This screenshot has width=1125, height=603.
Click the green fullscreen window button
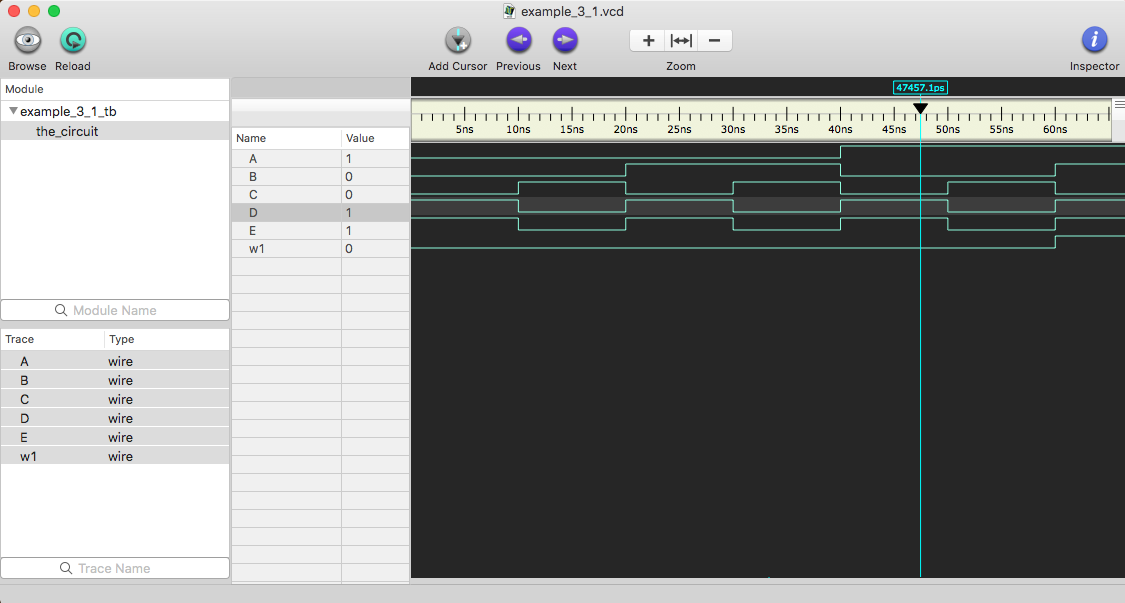click(54, 11)
